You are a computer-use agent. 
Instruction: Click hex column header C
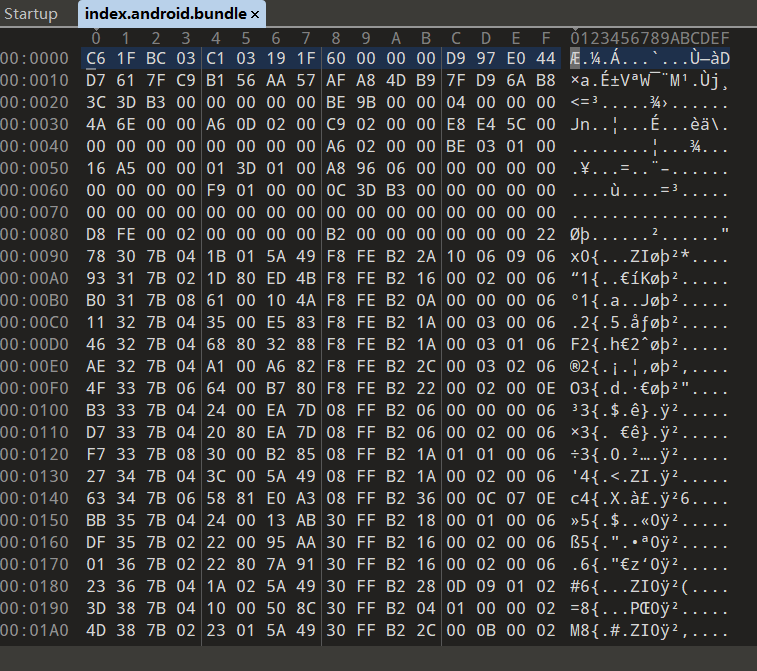coord(456,38)
